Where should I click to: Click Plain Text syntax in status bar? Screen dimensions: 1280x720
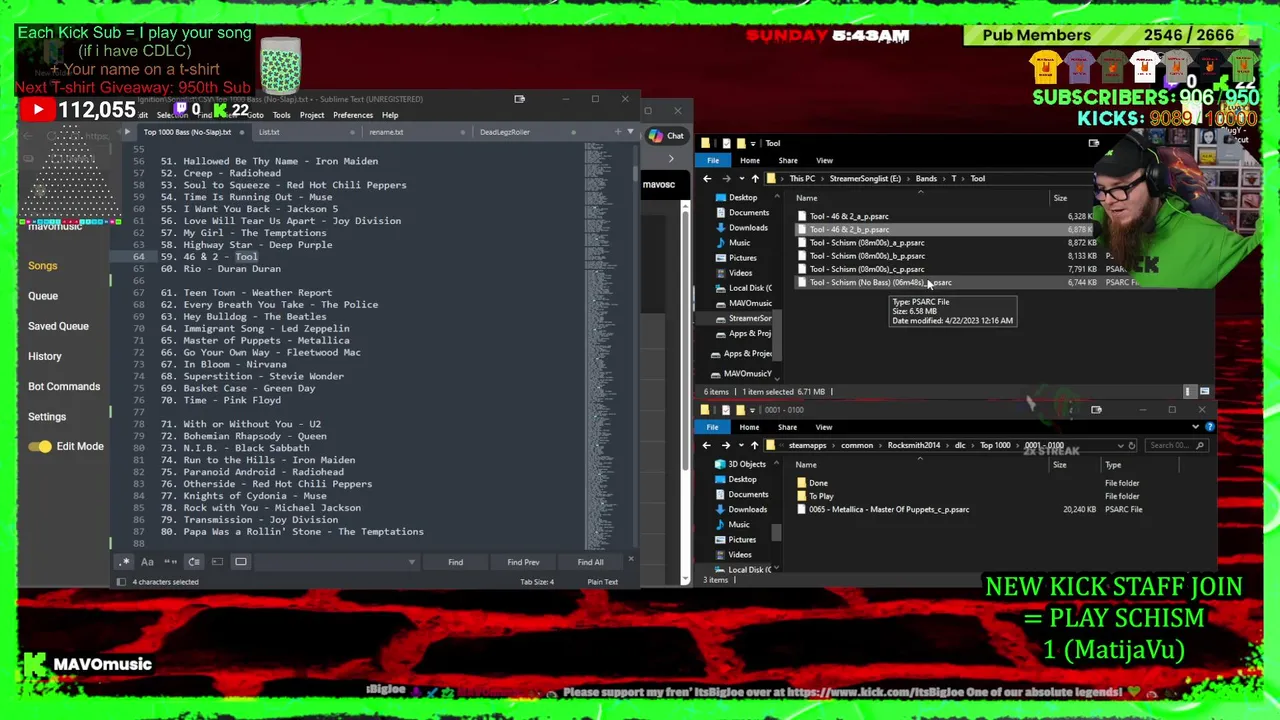(x=602, y=582)
